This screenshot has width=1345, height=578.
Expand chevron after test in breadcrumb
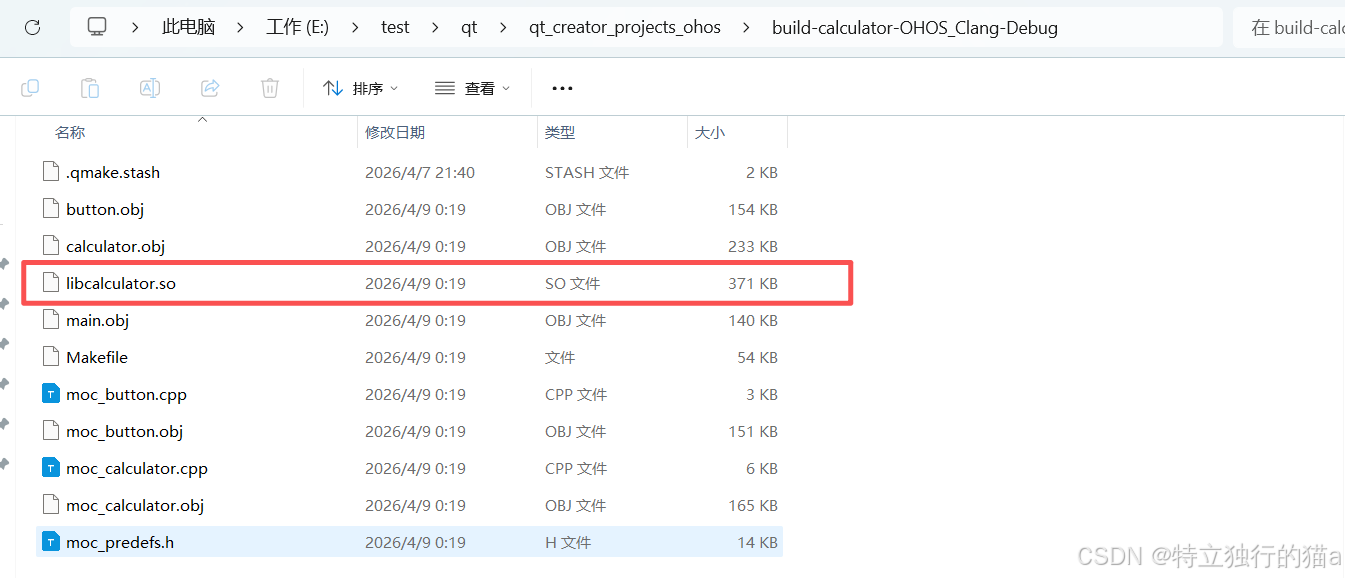pos(435,27)
